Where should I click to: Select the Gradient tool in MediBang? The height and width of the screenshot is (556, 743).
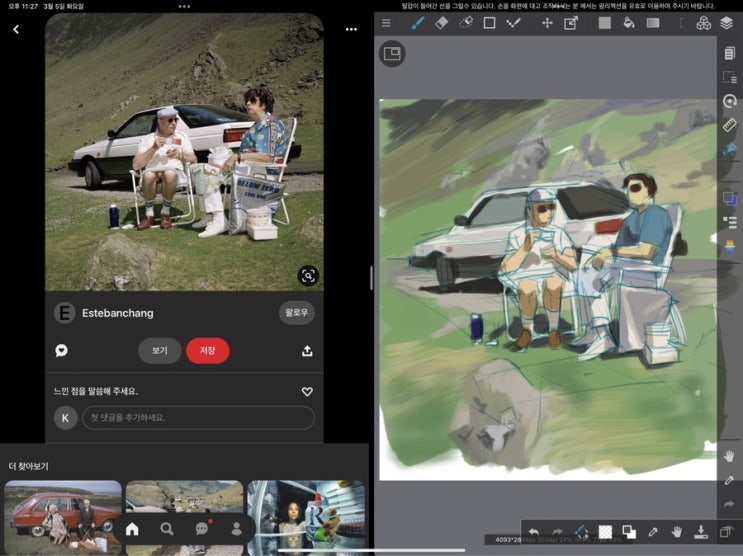(x=653, y=23)
